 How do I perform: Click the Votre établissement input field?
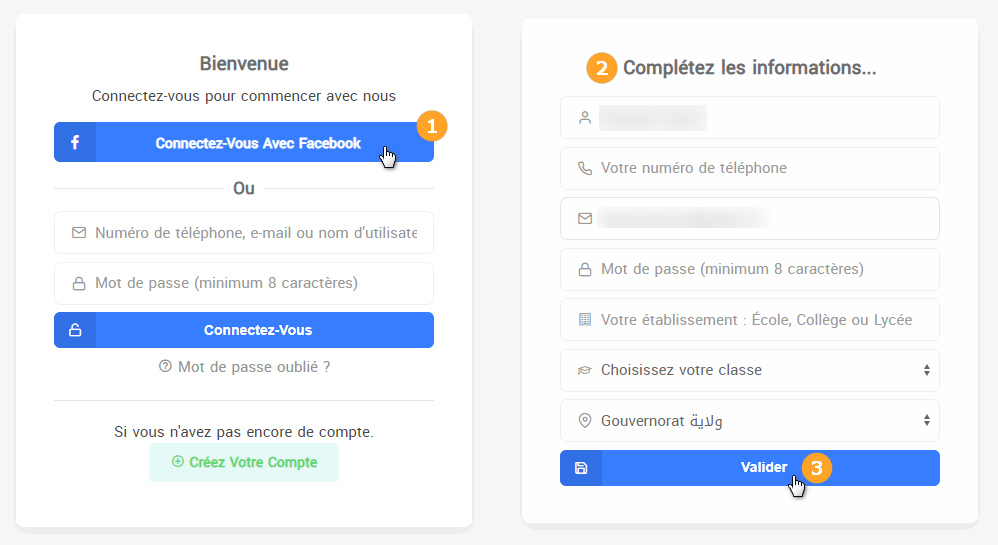760,320
